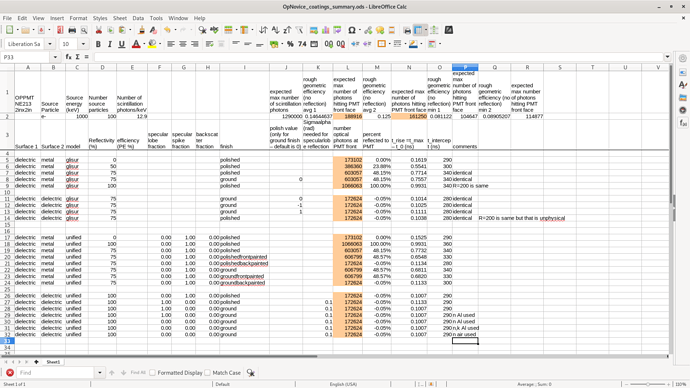690x388 pixels.
Task: Toggle Freeze Rows and Columns
Action: (x=418, y=30)
